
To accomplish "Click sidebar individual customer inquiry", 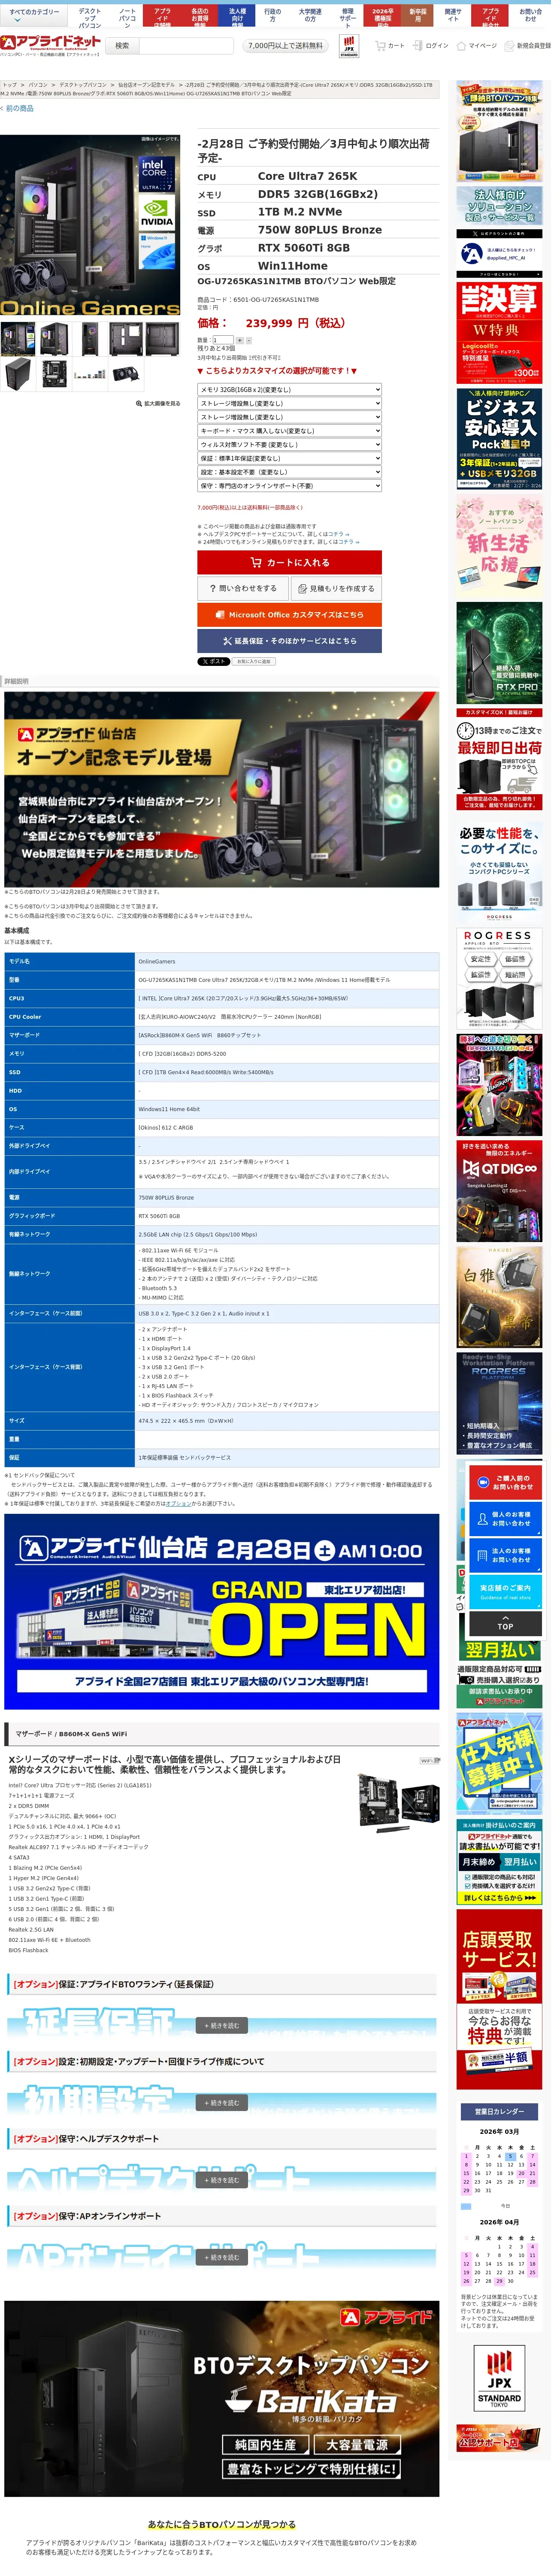I will pyautogui.click(x=505, y=1518).
